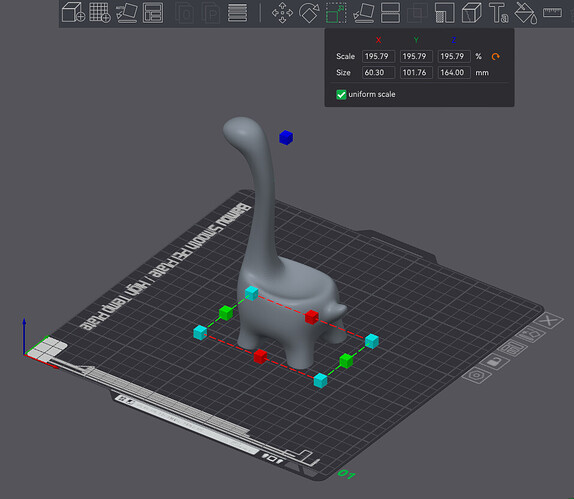Open the Measure ruler tool
Screen dimensions: 574x499
[x=552, y=12]
